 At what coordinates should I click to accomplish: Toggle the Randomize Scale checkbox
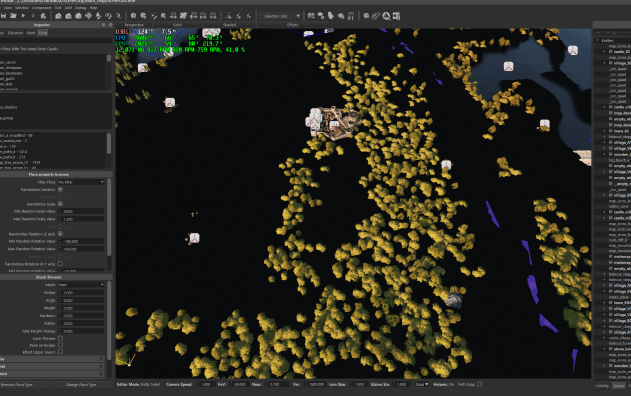(x=60, y=204)
